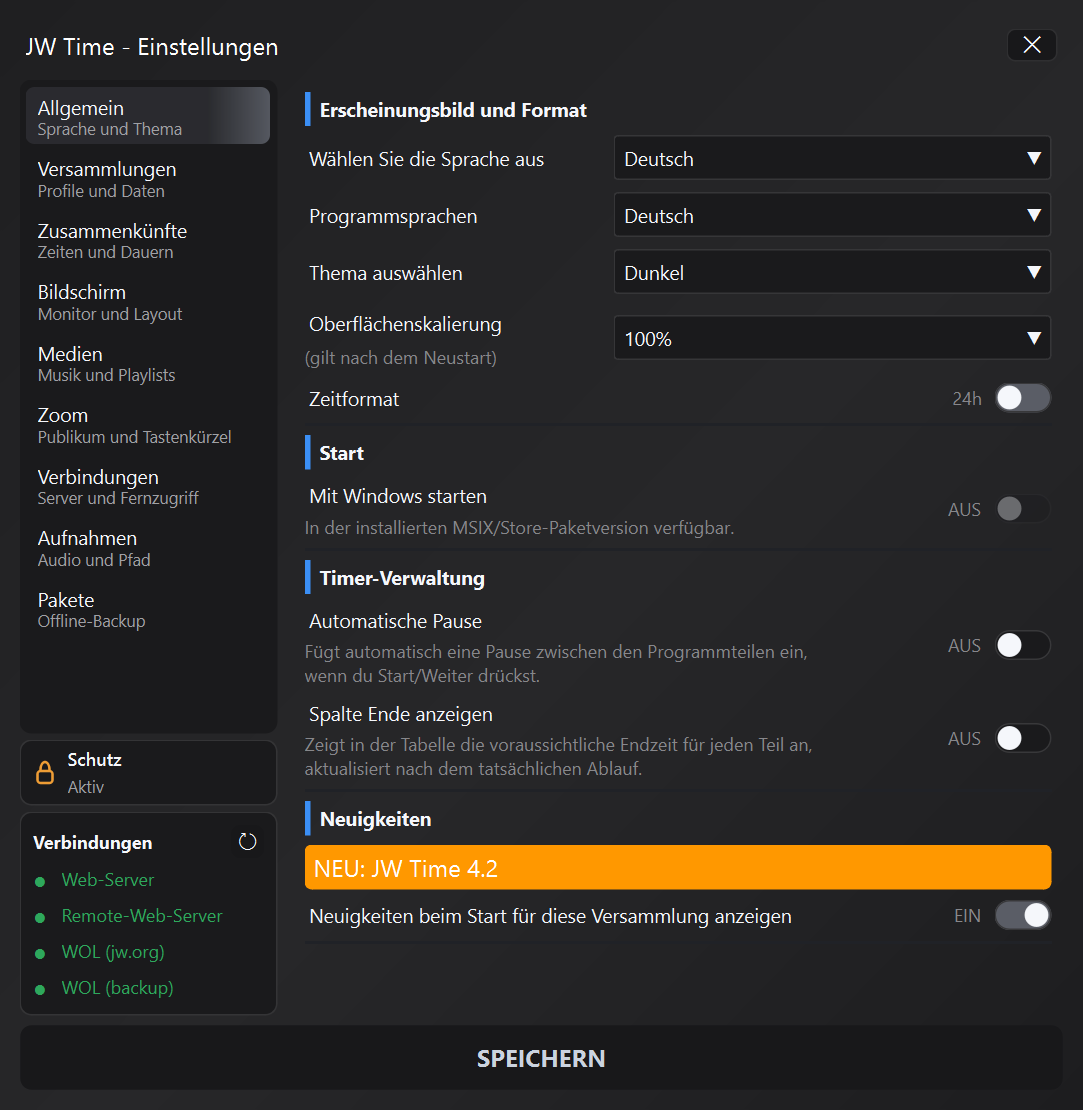
Task: Click the Neuigkeiten section heading
Action: click(x=375, y=819)
